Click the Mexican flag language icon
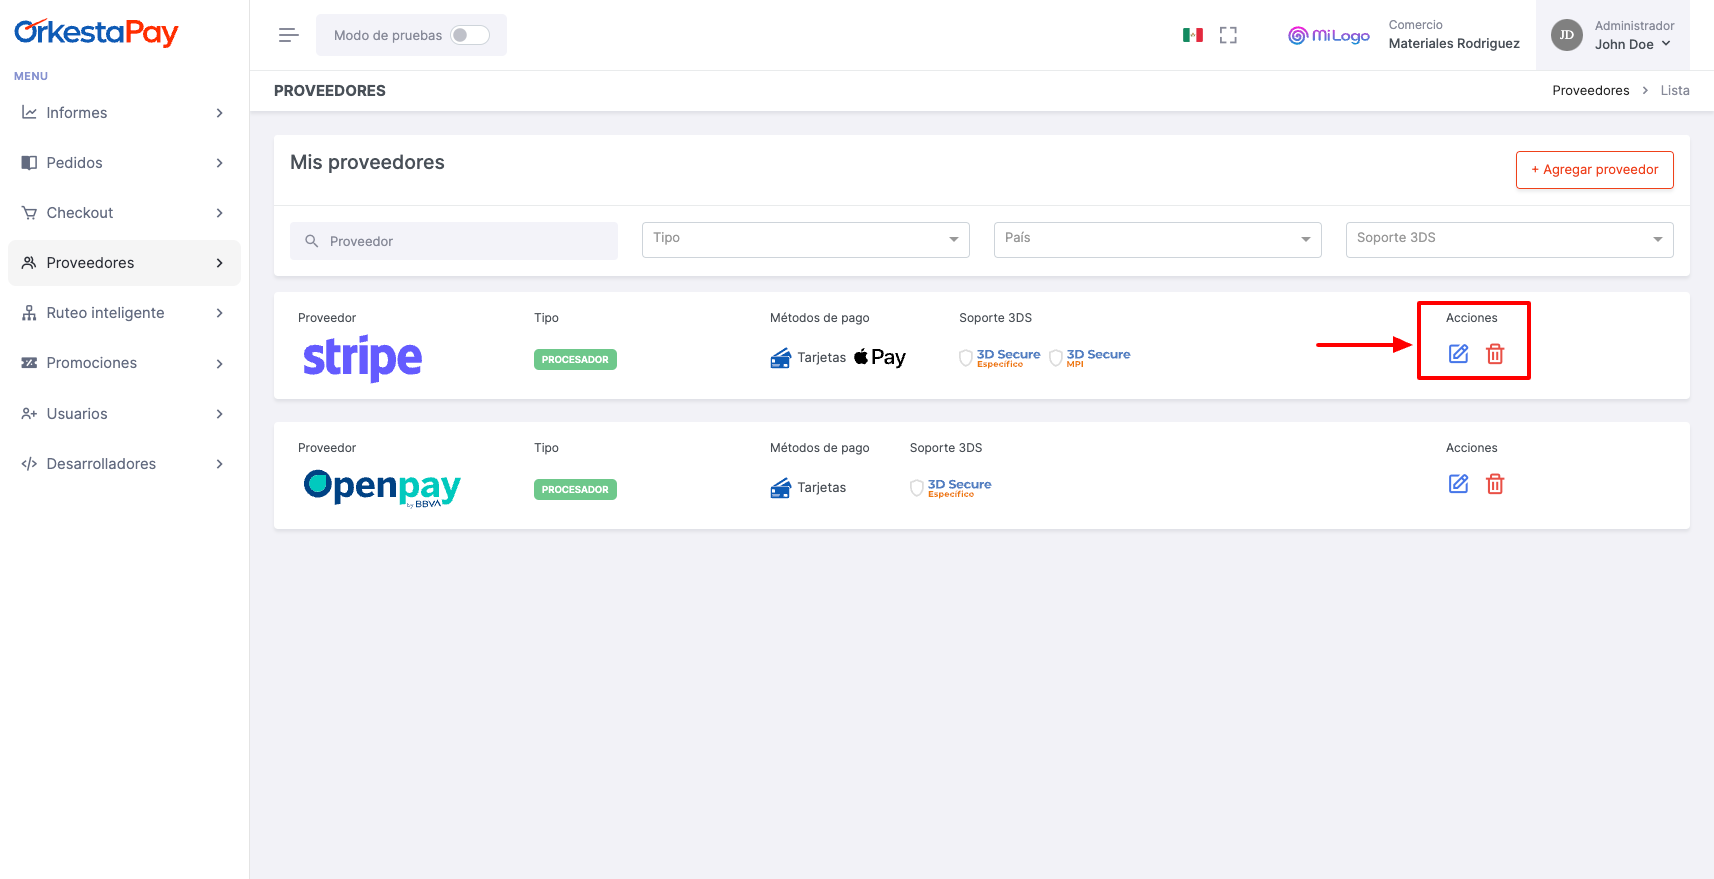Viewport: 1714px width, 879px height. coord(1193,35)
